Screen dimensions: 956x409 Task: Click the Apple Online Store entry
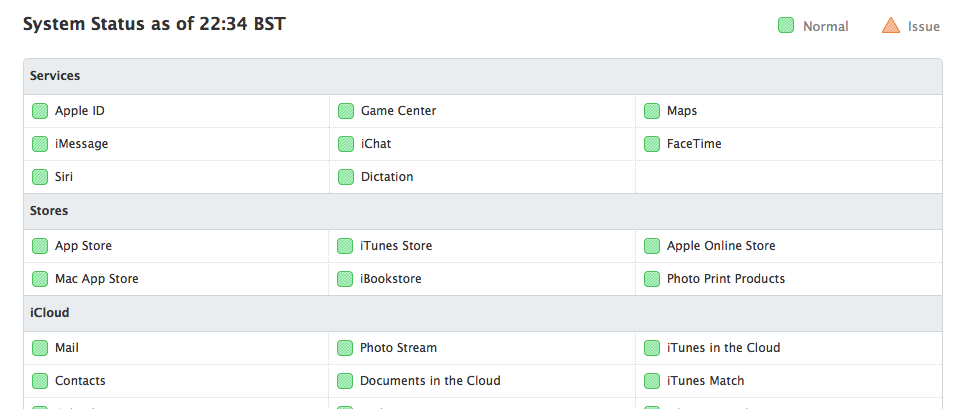(721, 246)
